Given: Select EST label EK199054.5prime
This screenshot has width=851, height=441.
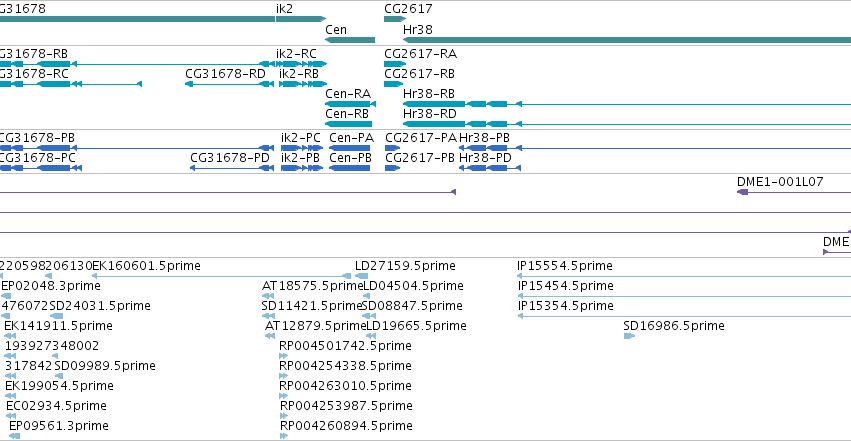Looking at the screenshot, I should coord(59,386).
